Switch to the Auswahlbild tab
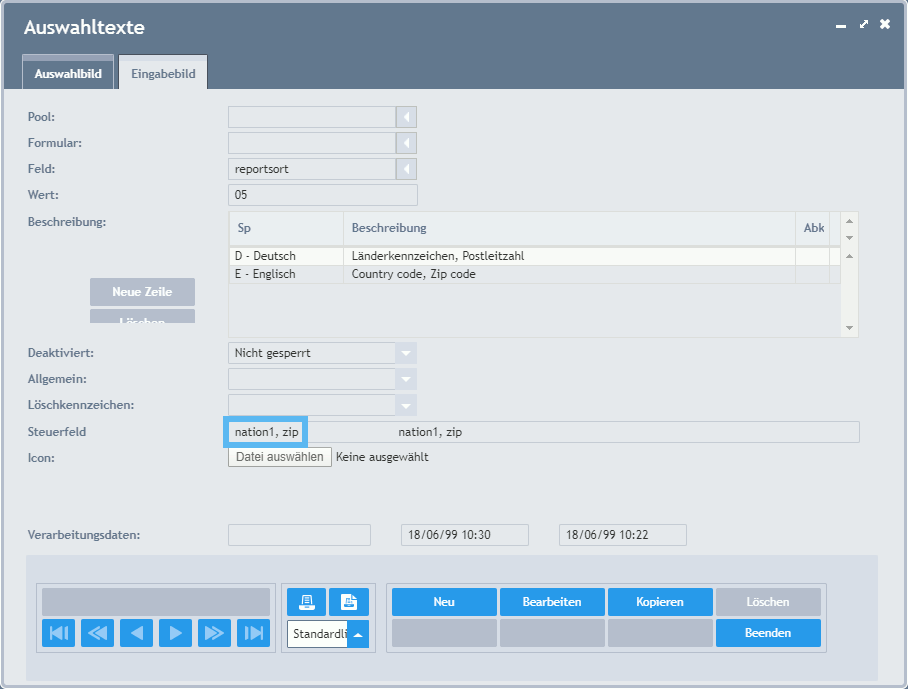The width and height of the screenshot is (908, 689). [68, 74]
